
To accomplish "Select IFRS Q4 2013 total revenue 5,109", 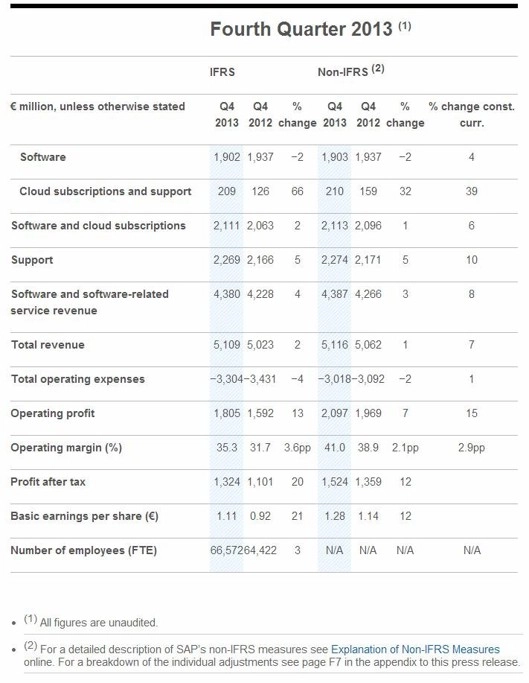I will tap(227, 345).
